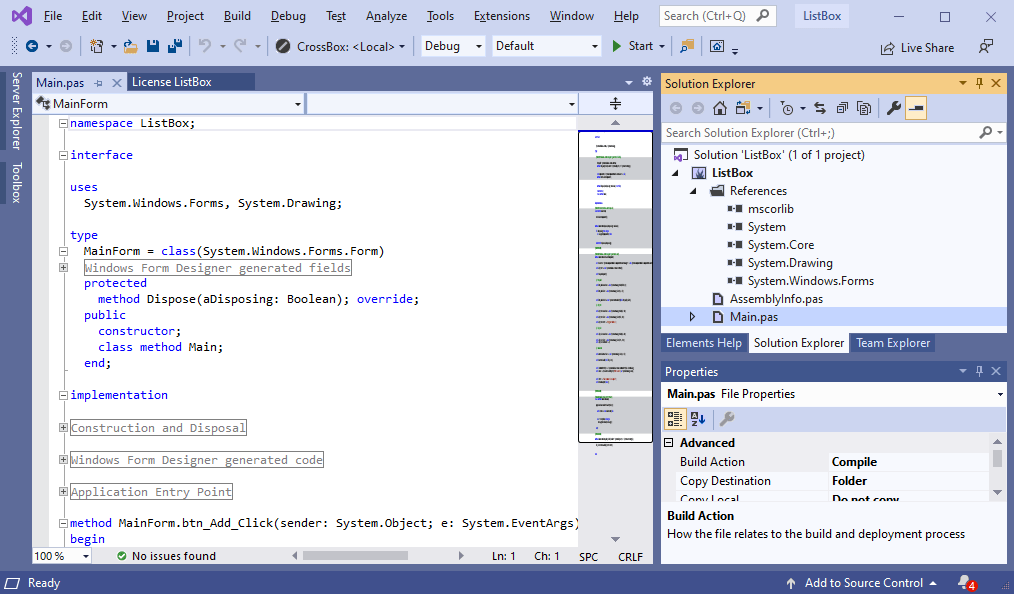Collapse the Advanced property category
Screen dimensions: 1014x594
point(669,443)
